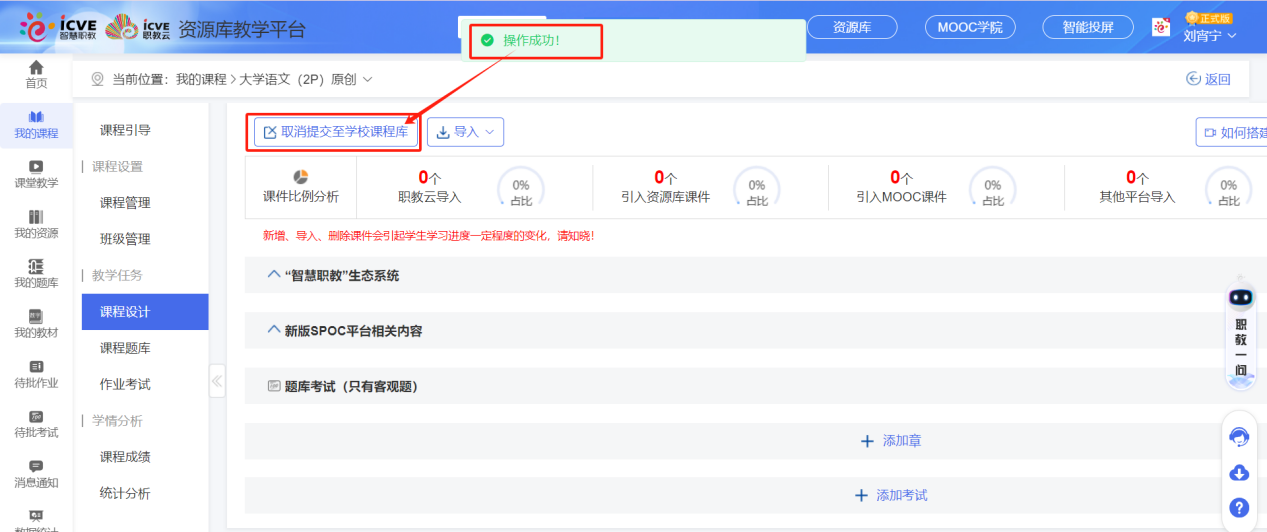Click the 其他平台导入 label
The height and width of the screenshot is (532, 1267).
tap(1137, 197)
